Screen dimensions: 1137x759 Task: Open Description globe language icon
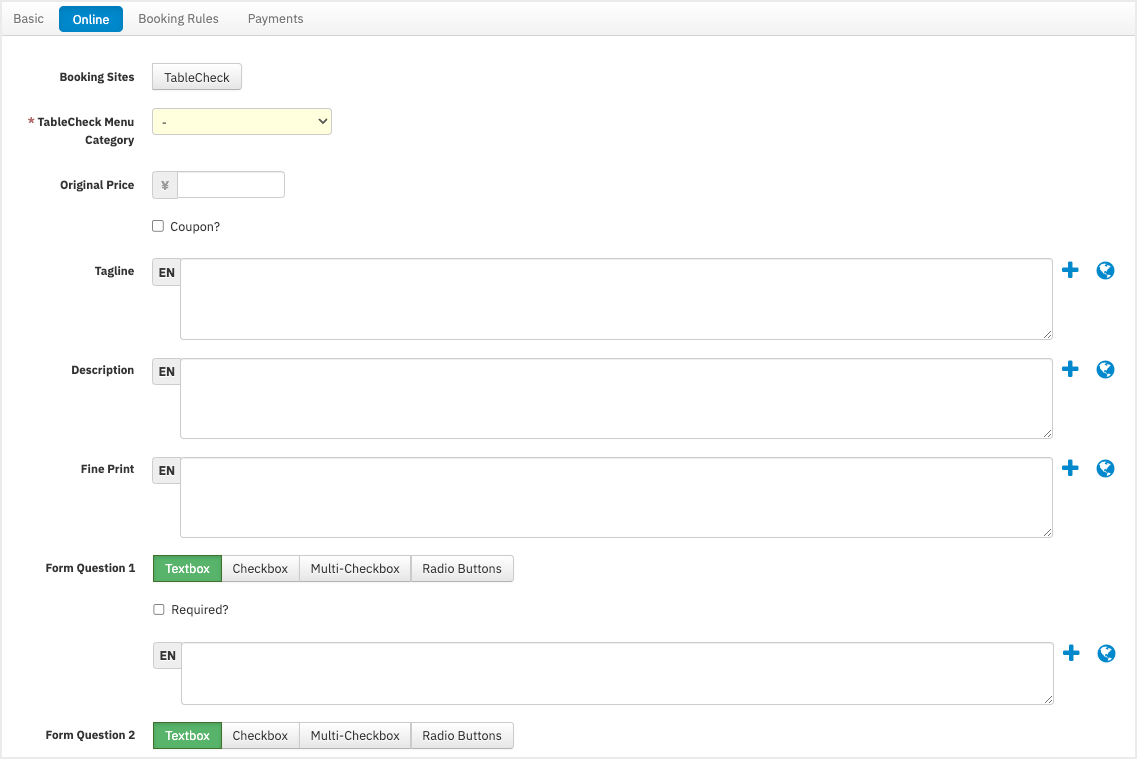(x=1105, y=370)
